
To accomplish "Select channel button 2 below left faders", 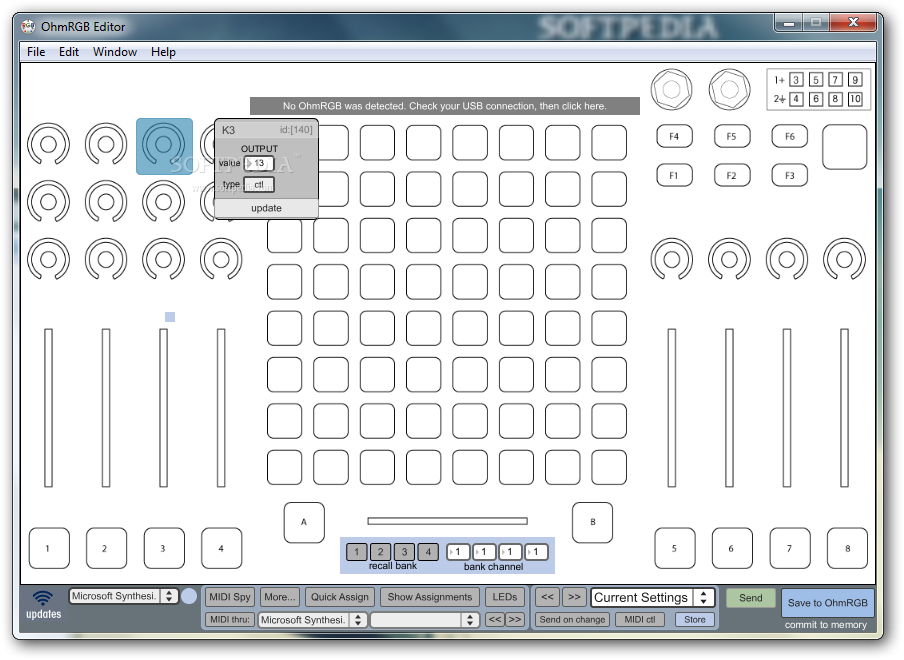I will pos(106,548).
